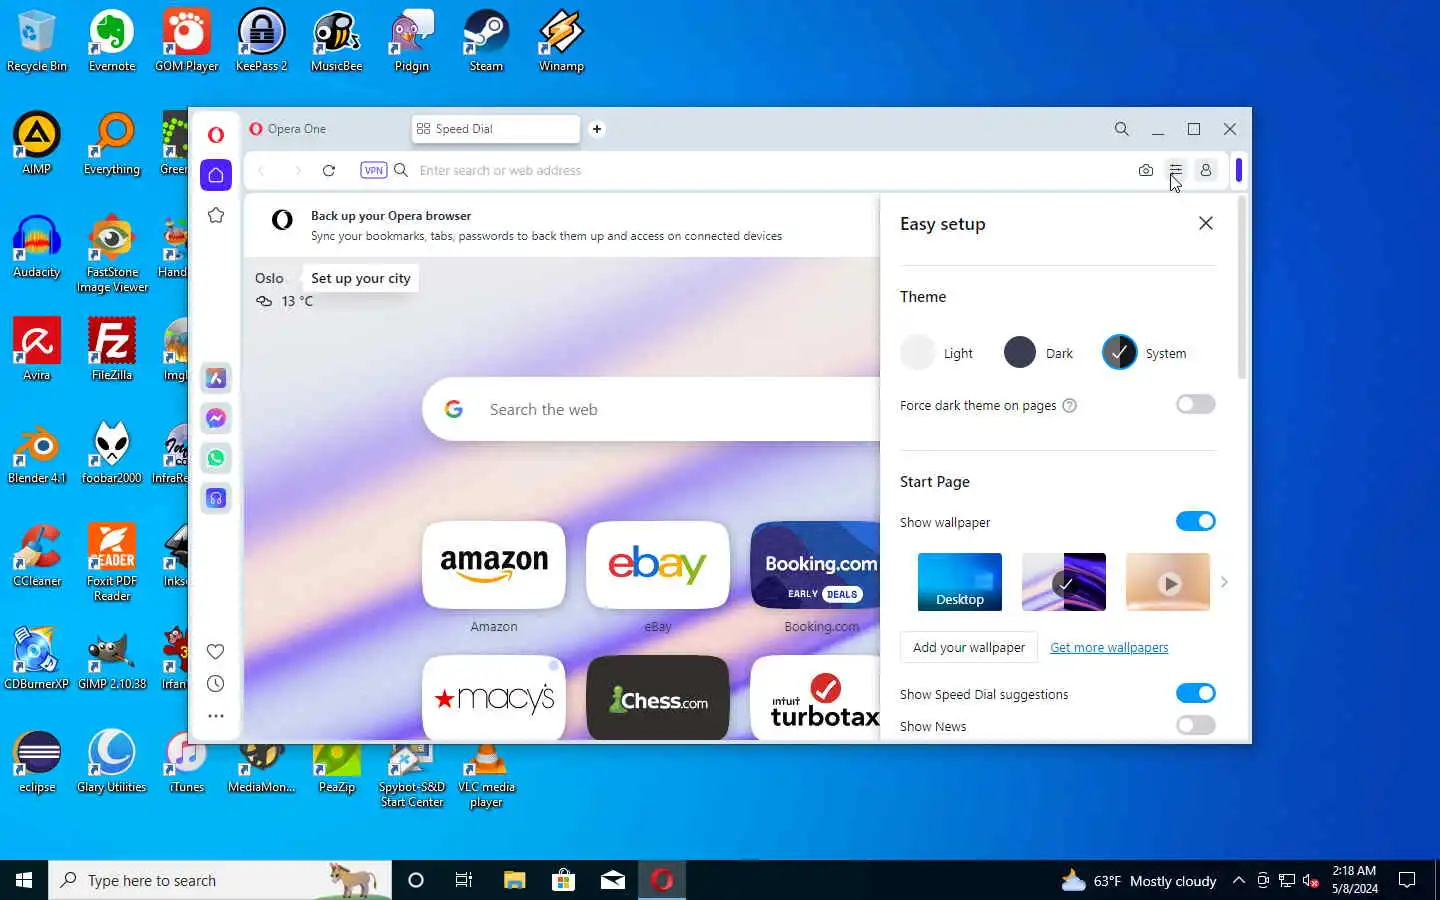
Task: Click help icon beside Force dark theme
Action: point(1069,405)
